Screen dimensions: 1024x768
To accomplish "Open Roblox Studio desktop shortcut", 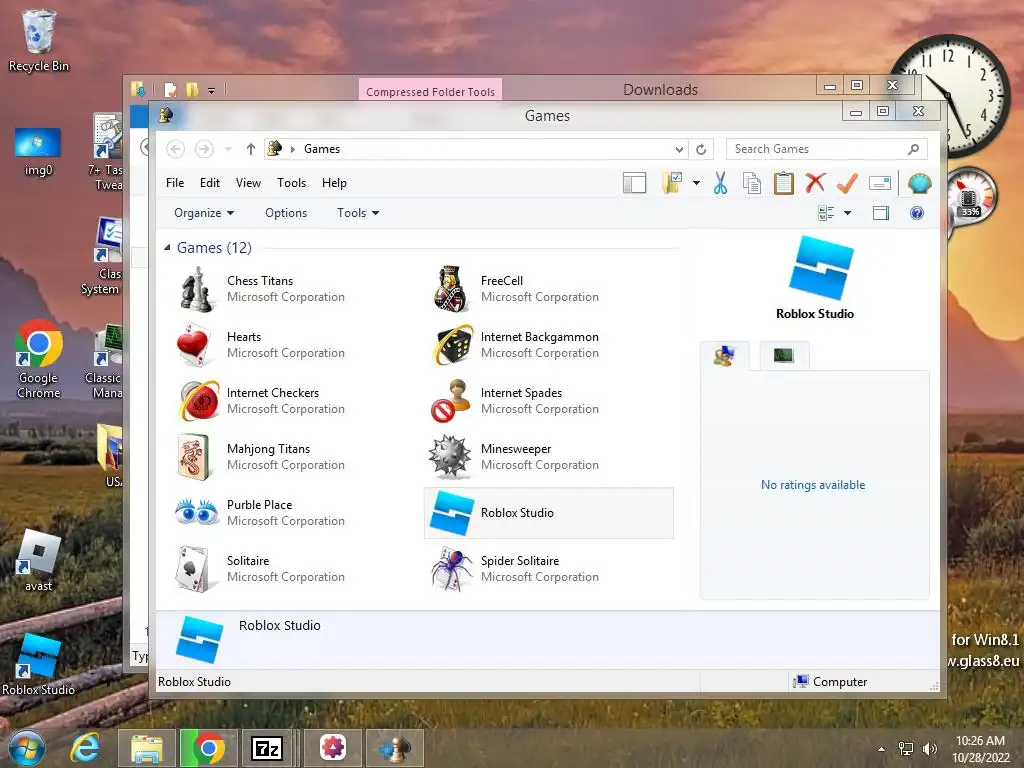I will 39,664.
